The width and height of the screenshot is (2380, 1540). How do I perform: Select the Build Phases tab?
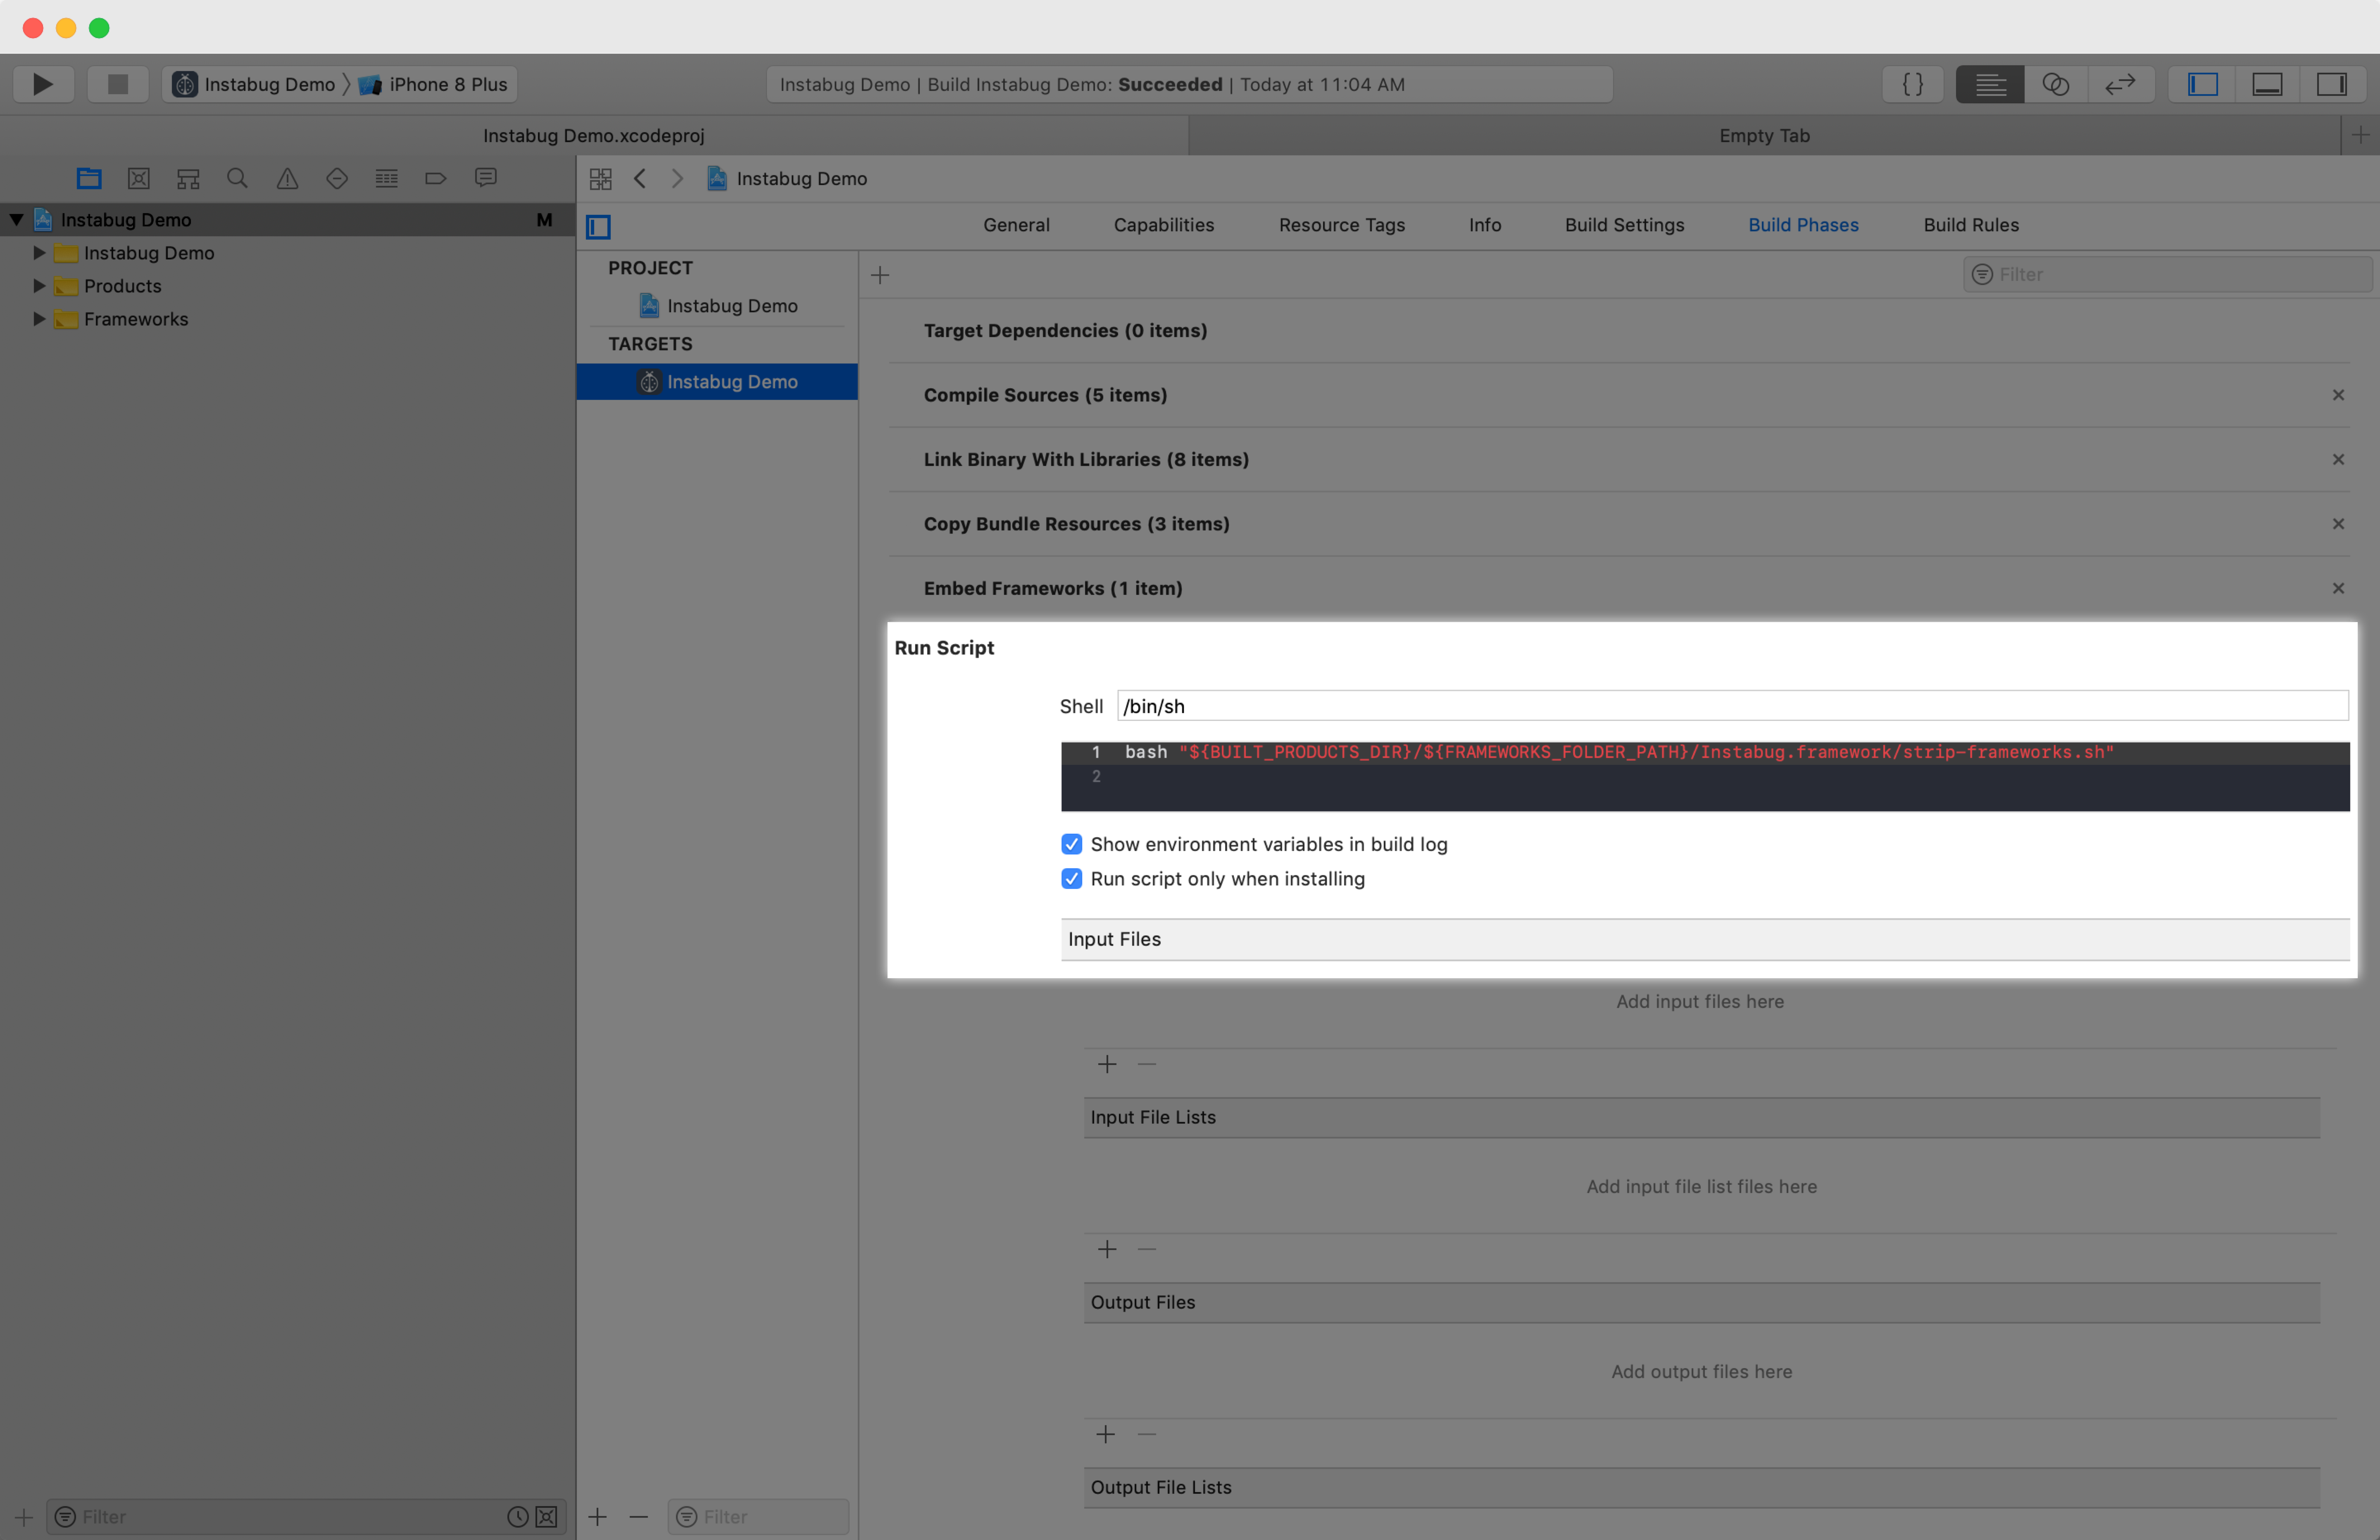click(1803, 225)
